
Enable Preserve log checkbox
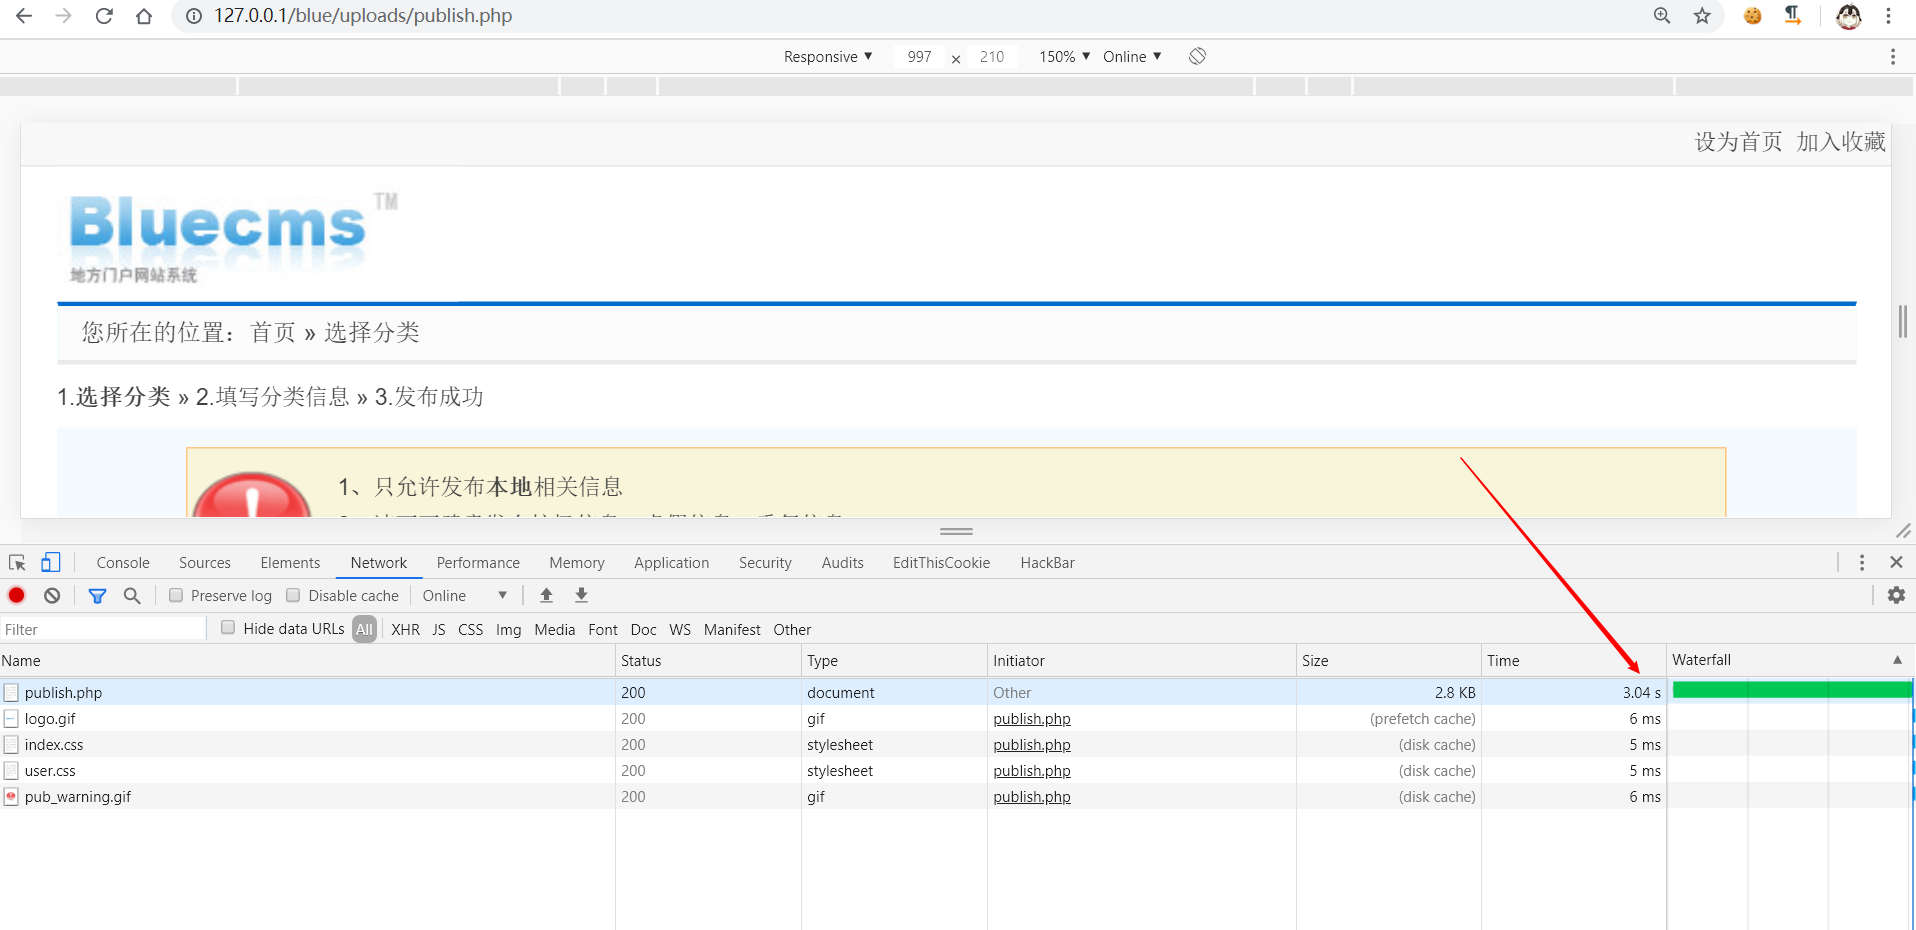pos(176,595)
